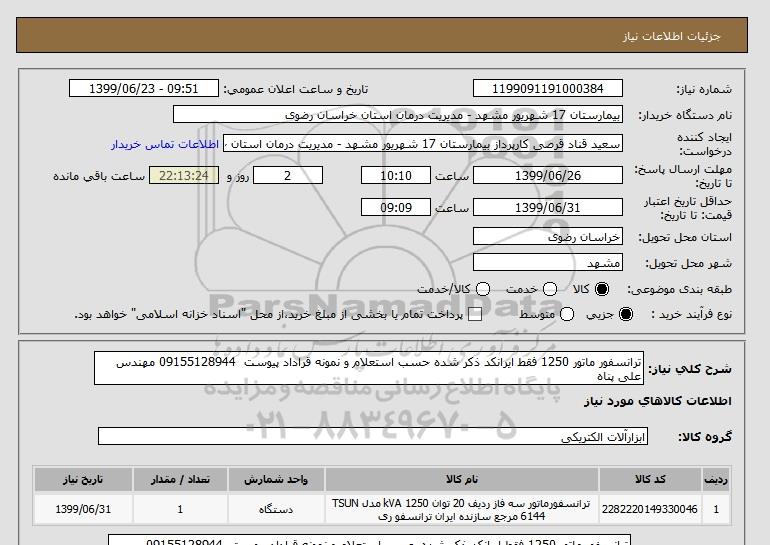
Task: Select the کالا/خدمت radio button
Action: point(483,289)
